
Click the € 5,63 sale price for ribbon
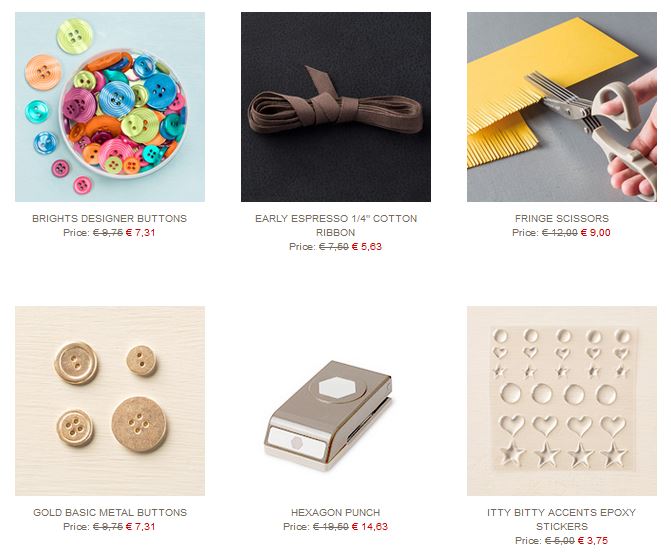[366, 247]
